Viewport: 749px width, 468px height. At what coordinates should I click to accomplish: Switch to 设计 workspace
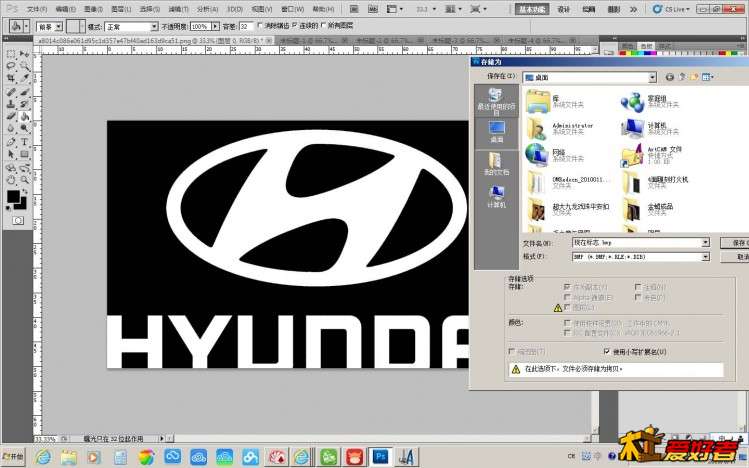[x=564, y=9]
